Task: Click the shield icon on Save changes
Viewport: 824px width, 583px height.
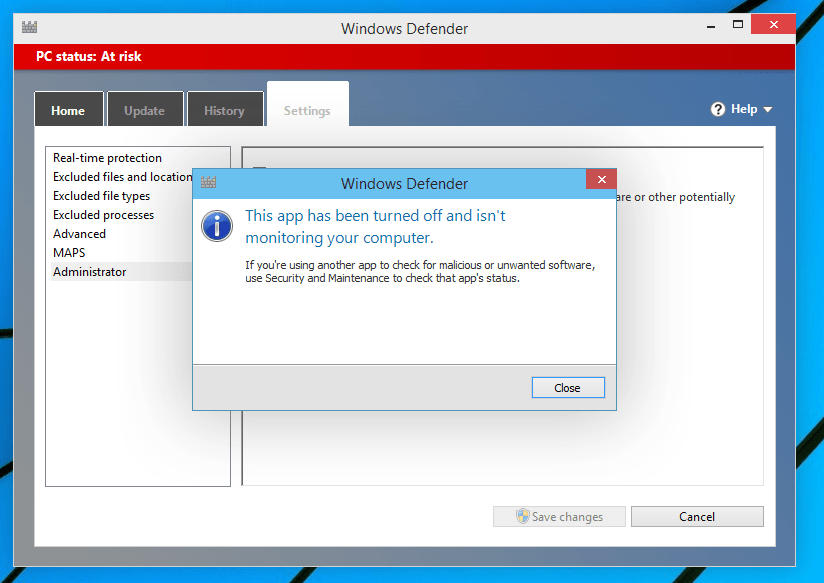Action: point(522,516)
